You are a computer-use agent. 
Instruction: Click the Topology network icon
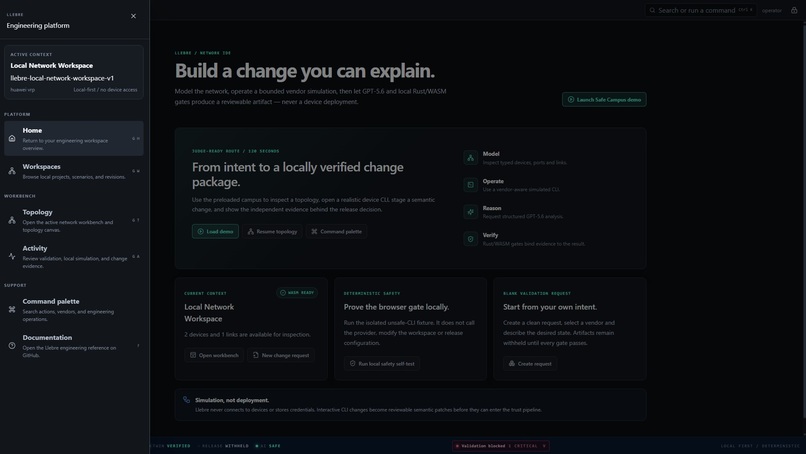(x=12, y=220)
